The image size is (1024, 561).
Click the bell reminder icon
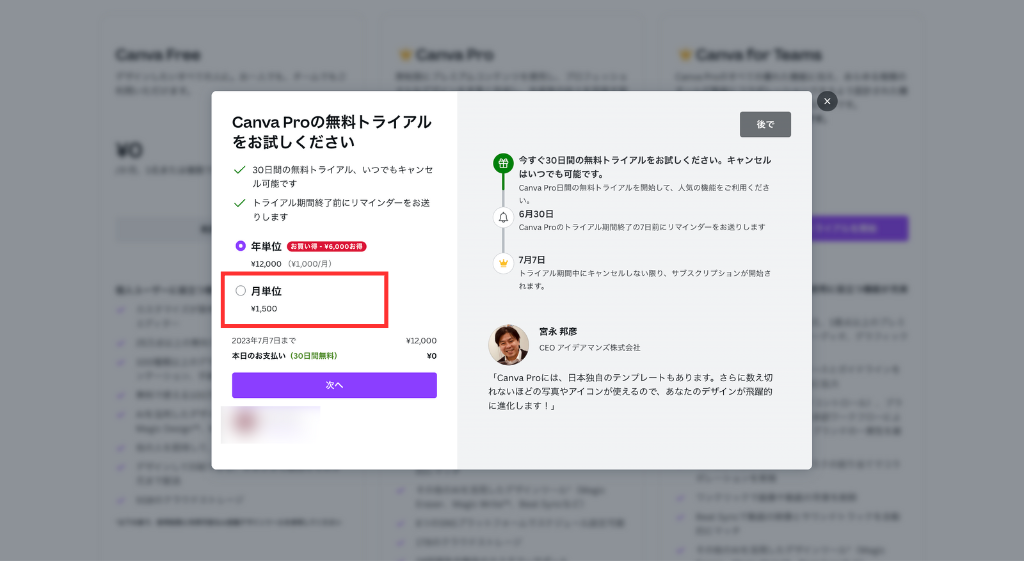(x=503, y=217)
